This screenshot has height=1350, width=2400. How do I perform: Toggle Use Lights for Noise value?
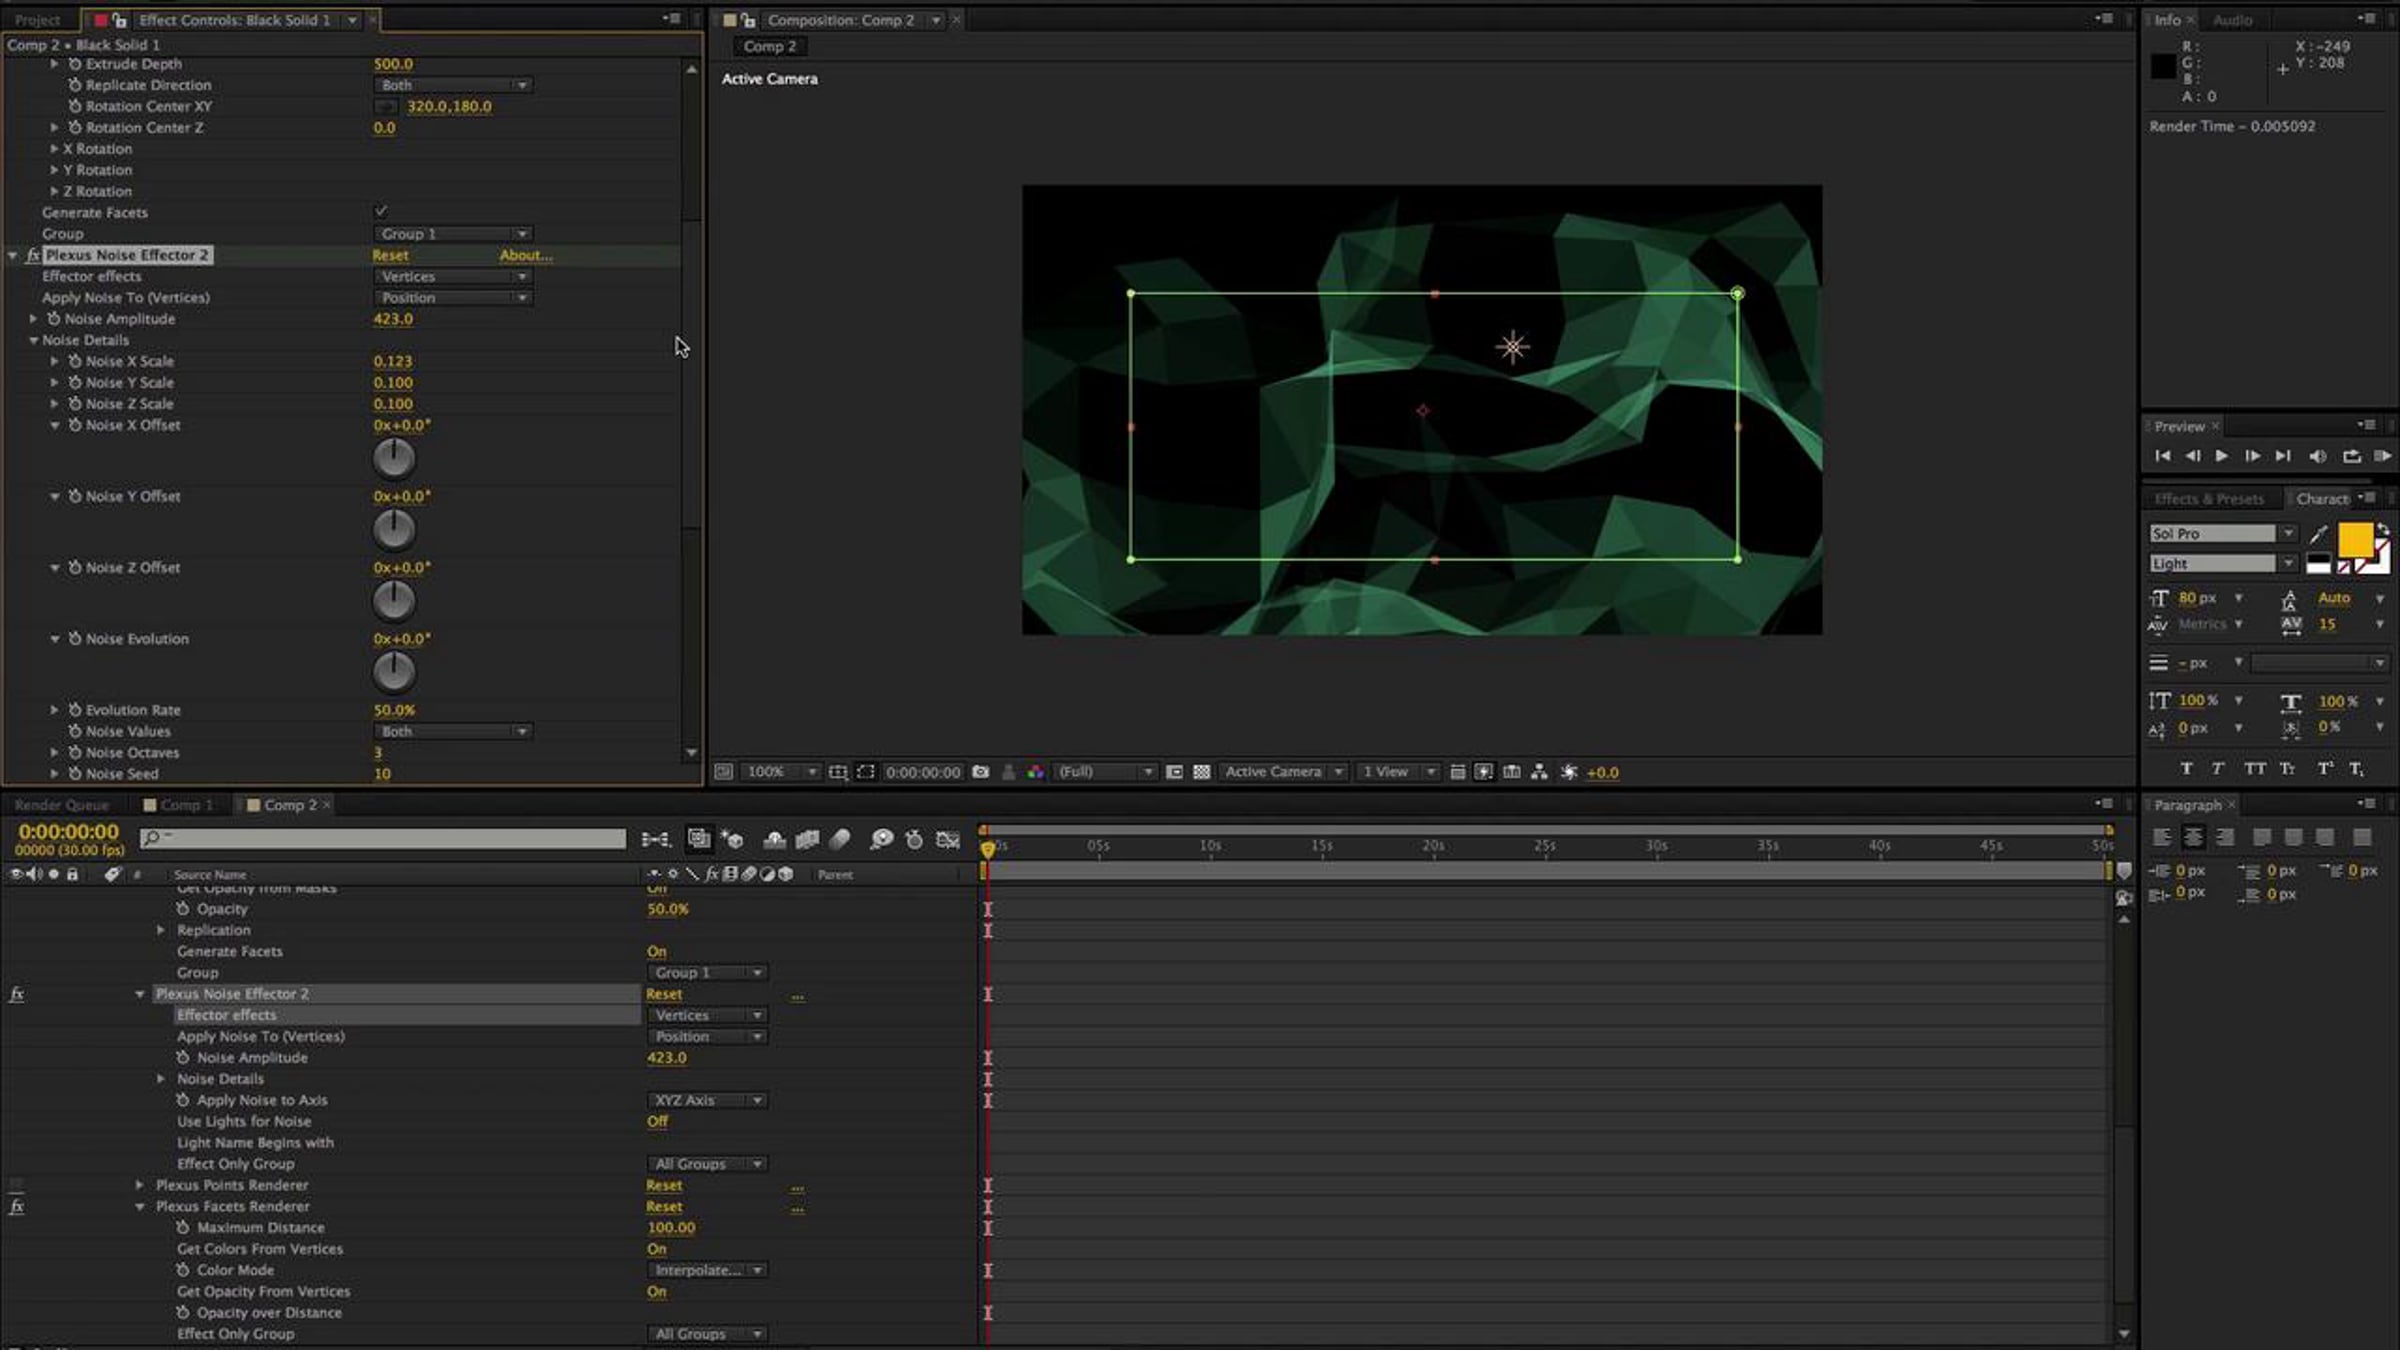point(657,1121)
